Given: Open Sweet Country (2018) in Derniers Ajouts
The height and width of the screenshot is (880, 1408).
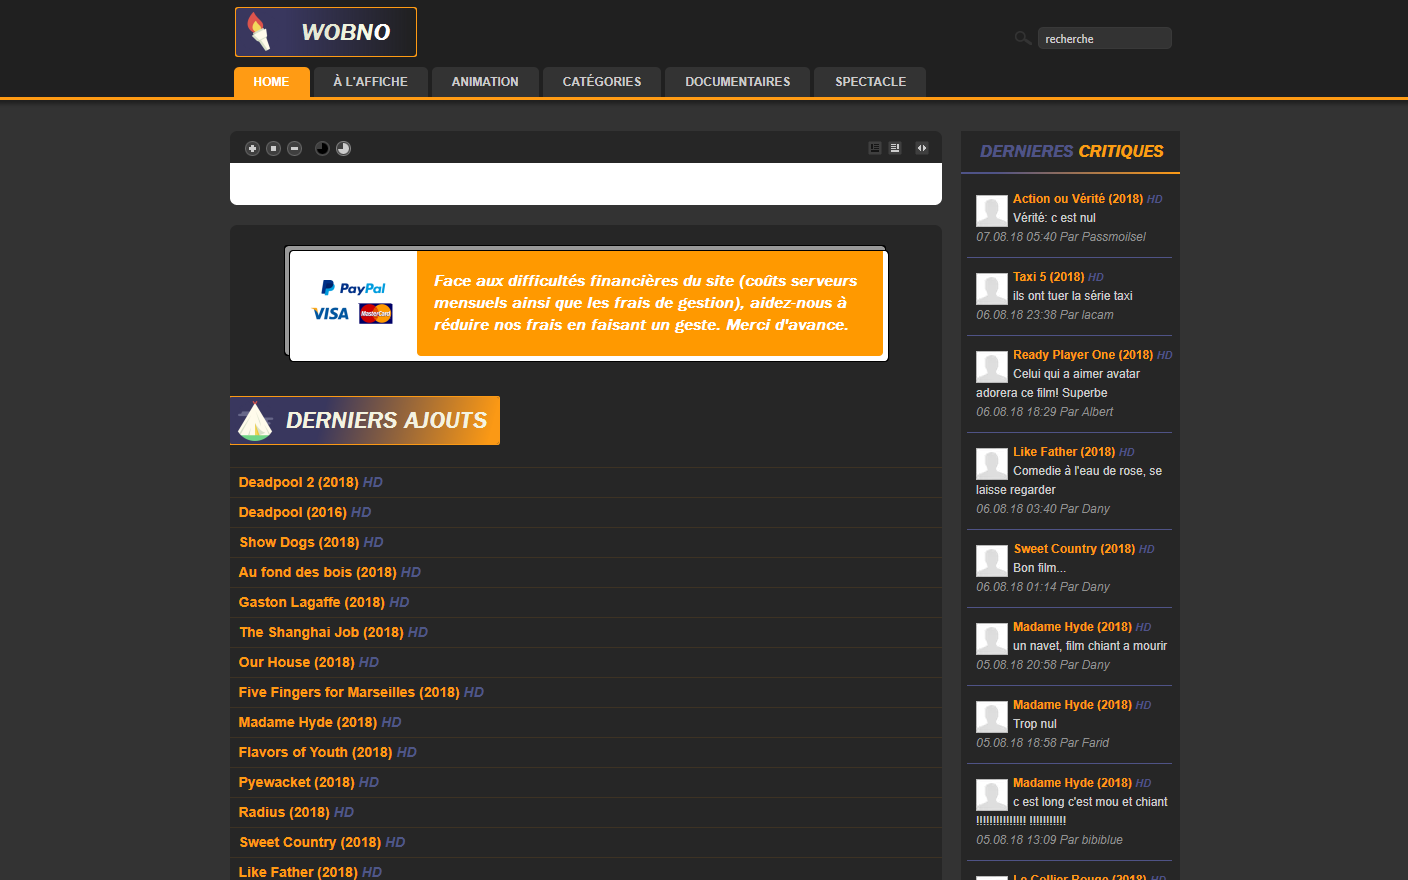Looking at the screenshot, I should coord(310,842).
